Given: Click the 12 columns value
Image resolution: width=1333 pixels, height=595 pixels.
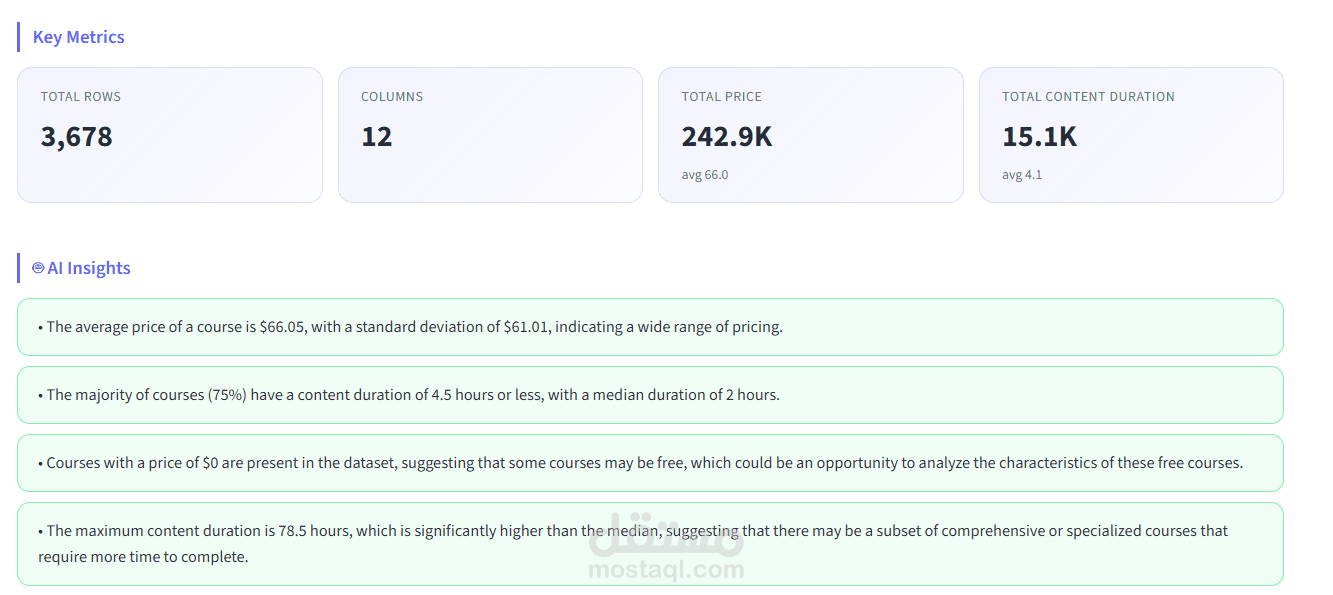Looking at the screenshot, I should (x=377, y=136).
